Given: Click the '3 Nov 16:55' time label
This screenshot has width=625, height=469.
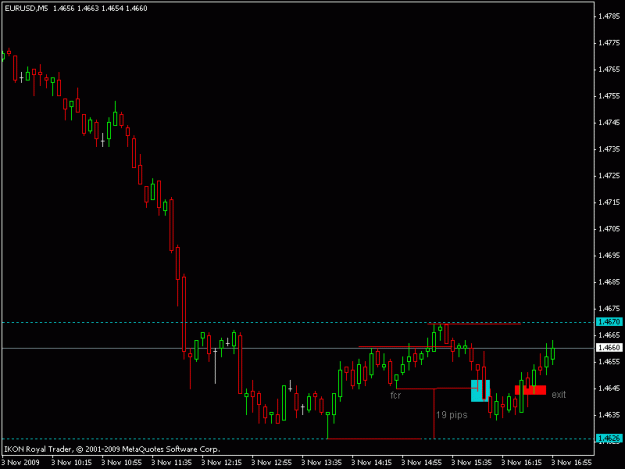Looking at the screenshot, I should tap(572, 463).
